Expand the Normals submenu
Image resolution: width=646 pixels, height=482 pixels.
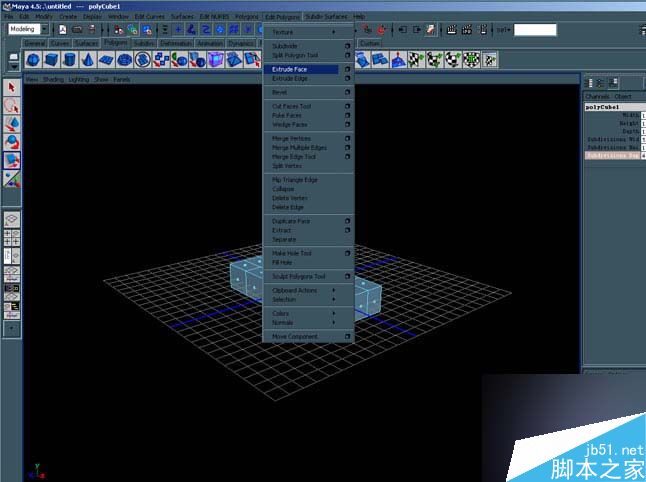[x=303, y=323]
